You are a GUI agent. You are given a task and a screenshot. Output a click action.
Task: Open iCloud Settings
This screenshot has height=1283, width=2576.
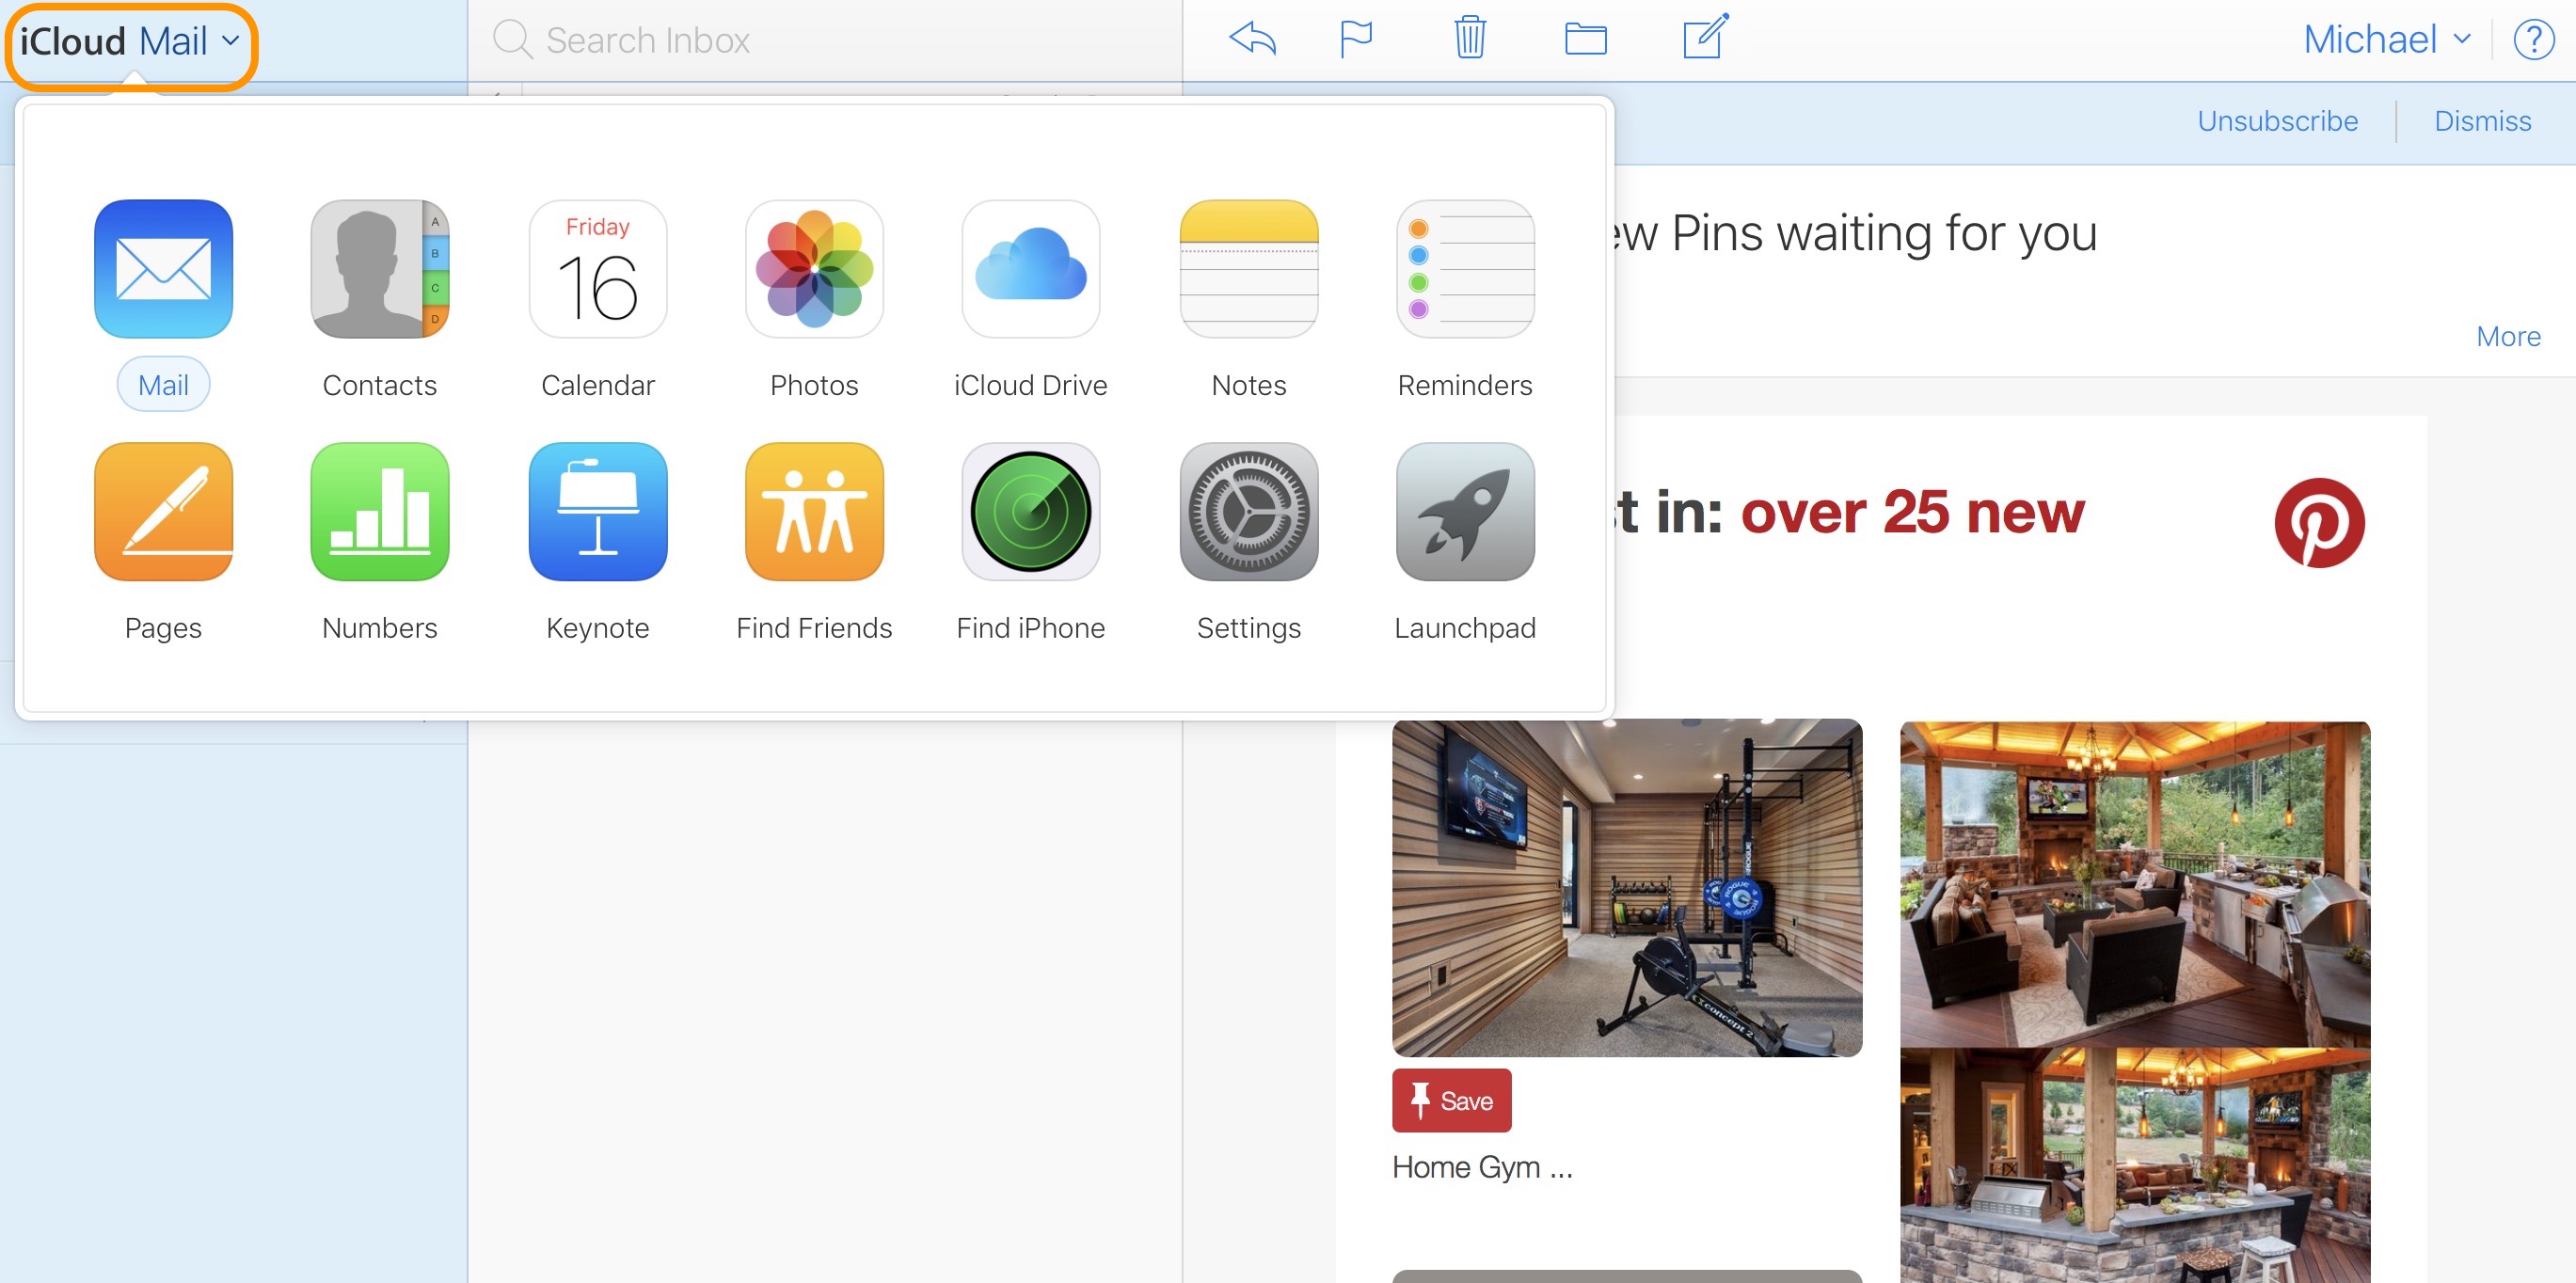click(1248, 511)
